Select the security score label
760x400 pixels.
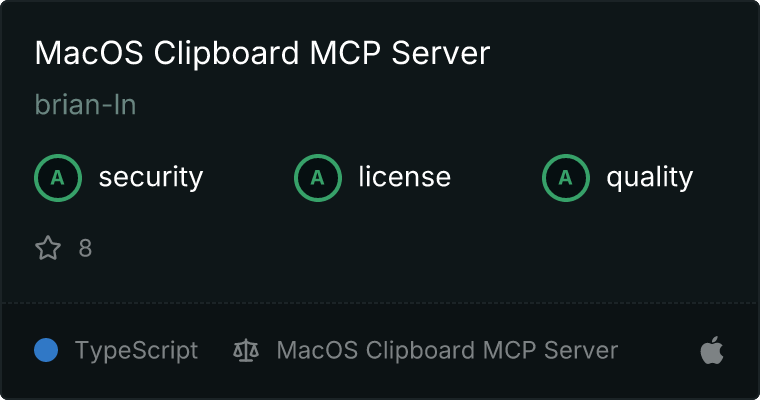click(151, 177)
